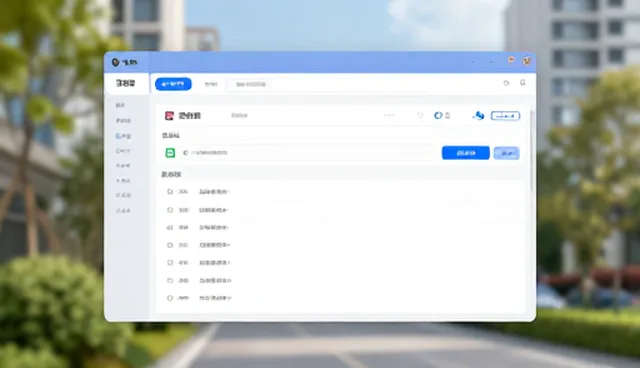Click the orange flag icon in the title bar
The height and width of the screenshot is (368, 640).
coord(511,60)
